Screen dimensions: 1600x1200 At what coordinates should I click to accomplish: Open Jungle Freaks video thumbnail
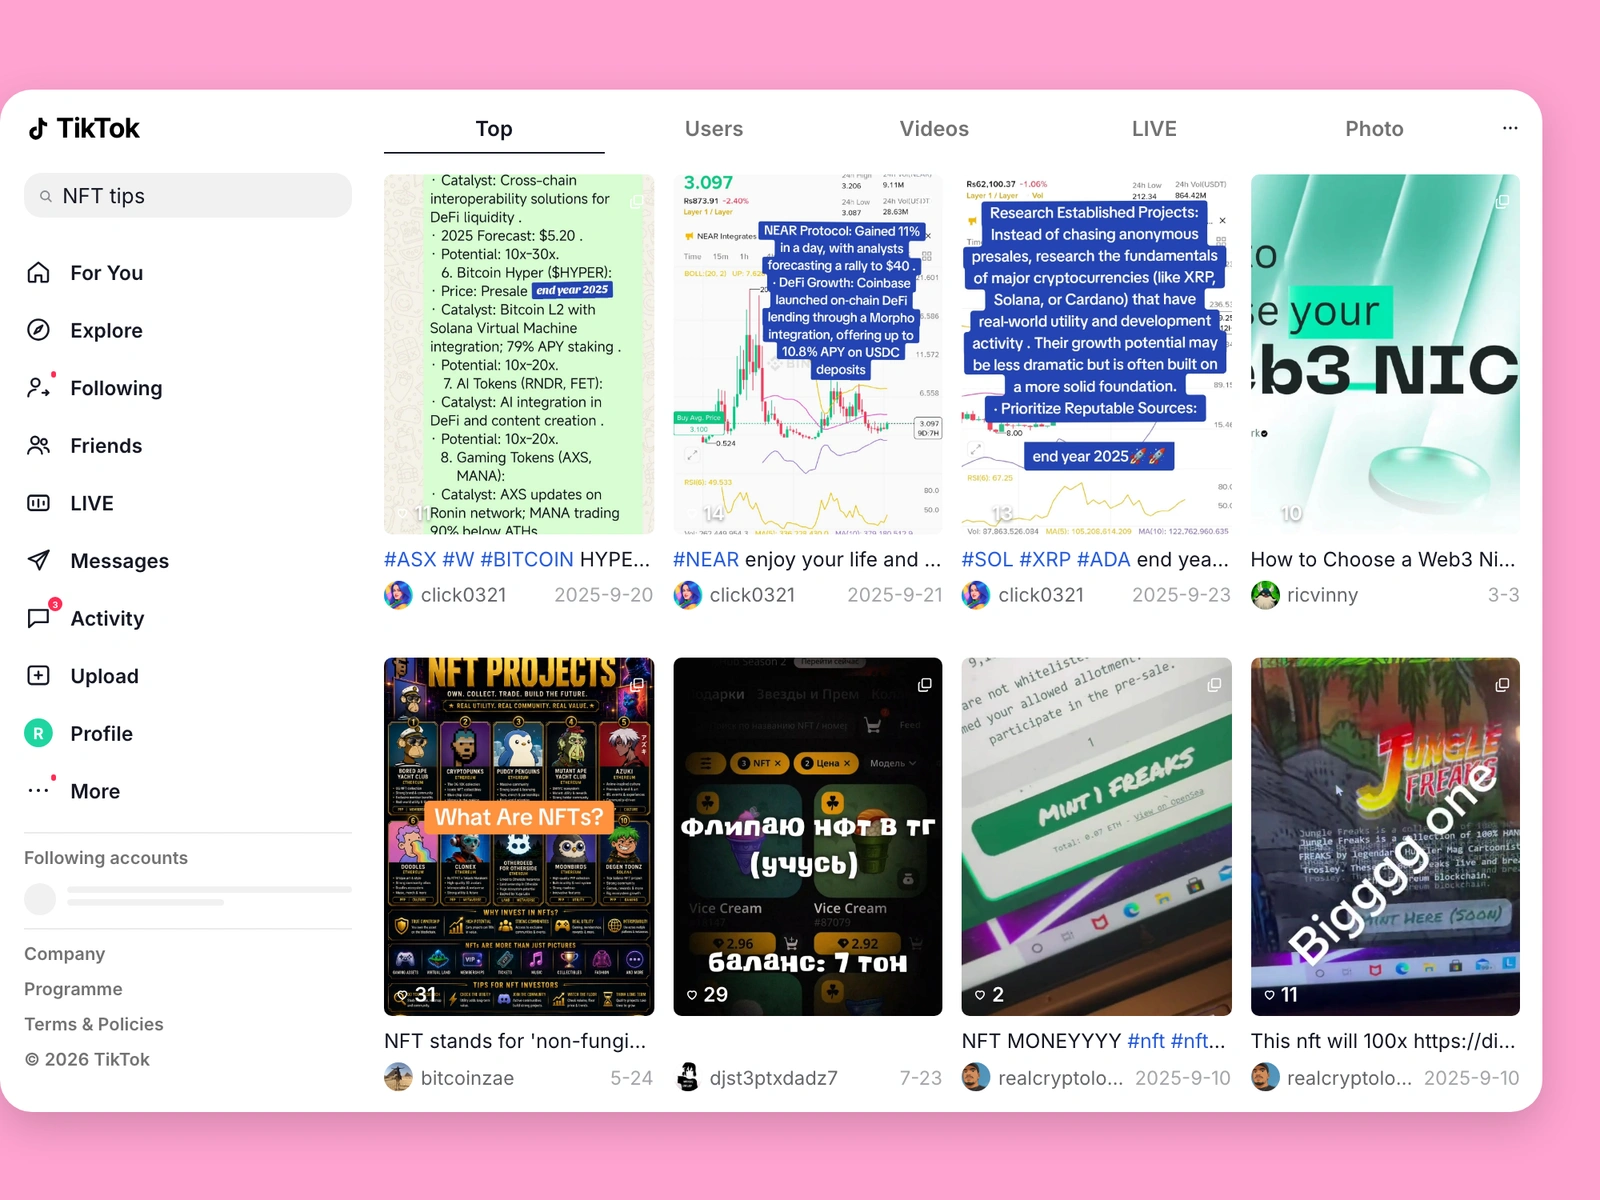(1385, 837)
